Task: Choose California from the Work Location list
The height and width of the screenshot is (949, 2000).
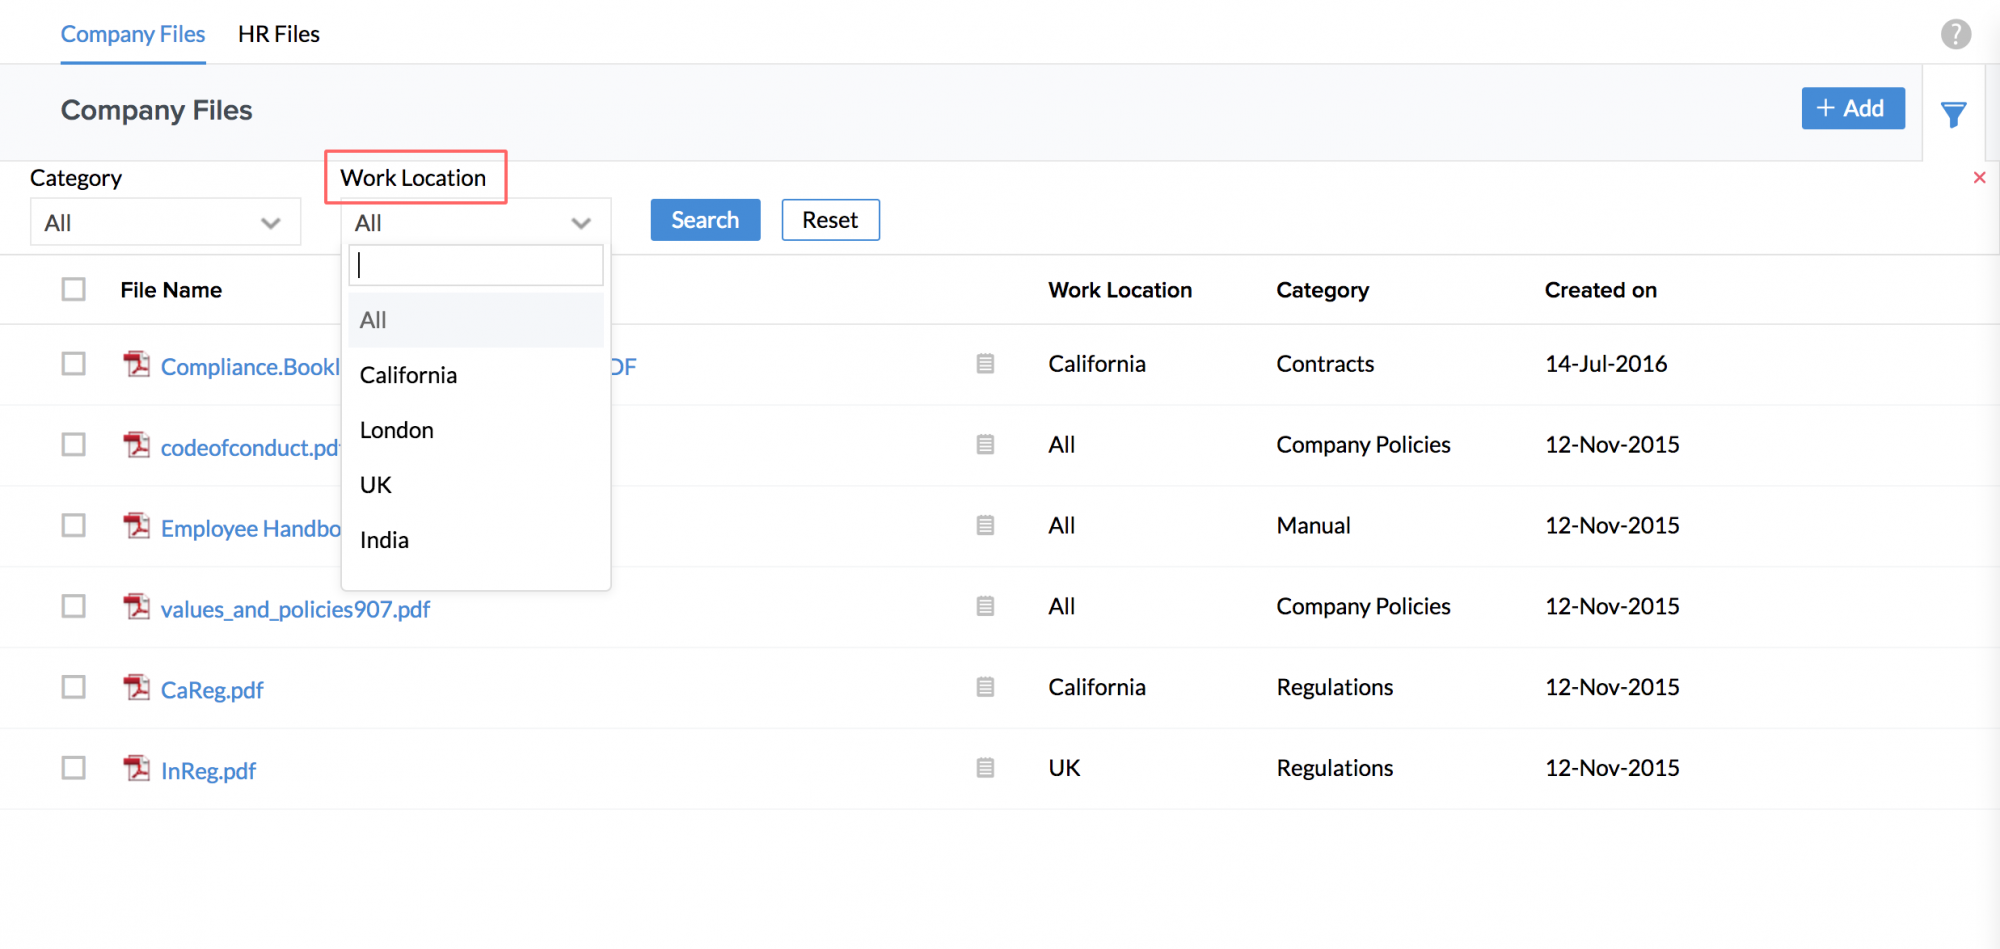Action: pyautogui.click(x=408, y=376)
